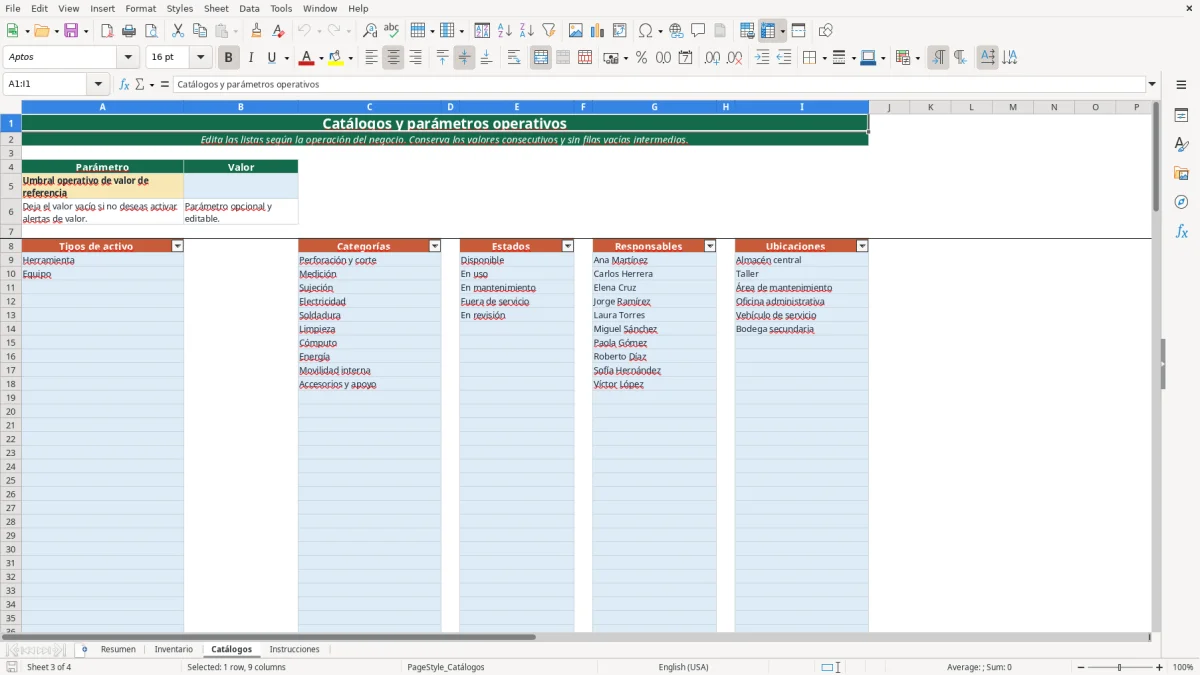Viewport: 1200px width, 675px height.
Task: Apply AutoFilter funnel icon
Action: click(548, 31)
